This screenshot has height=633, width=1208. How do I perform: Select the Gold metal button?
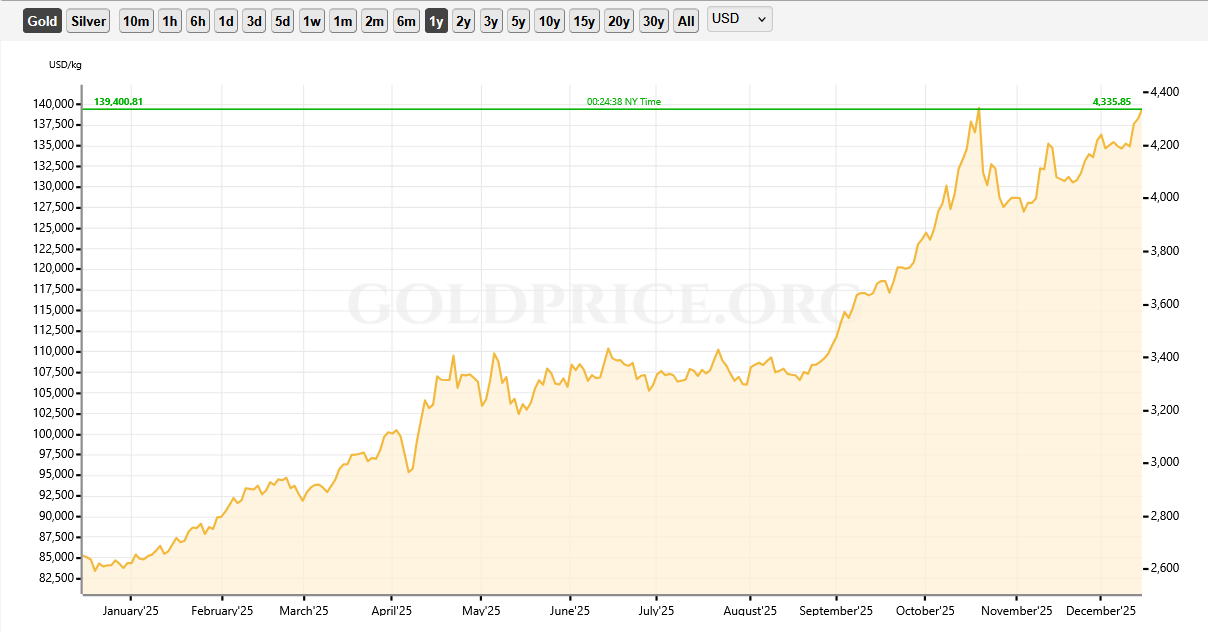(43, 21)
